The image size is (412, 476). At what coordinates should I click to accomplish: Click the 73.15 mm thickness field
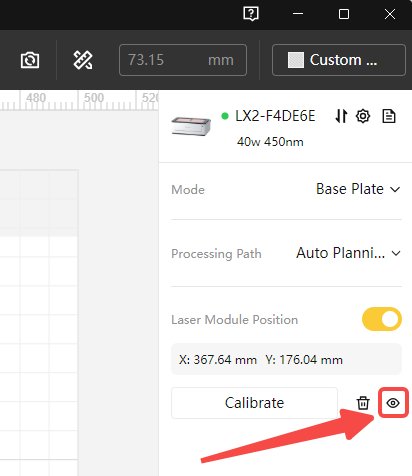[183, 60]
